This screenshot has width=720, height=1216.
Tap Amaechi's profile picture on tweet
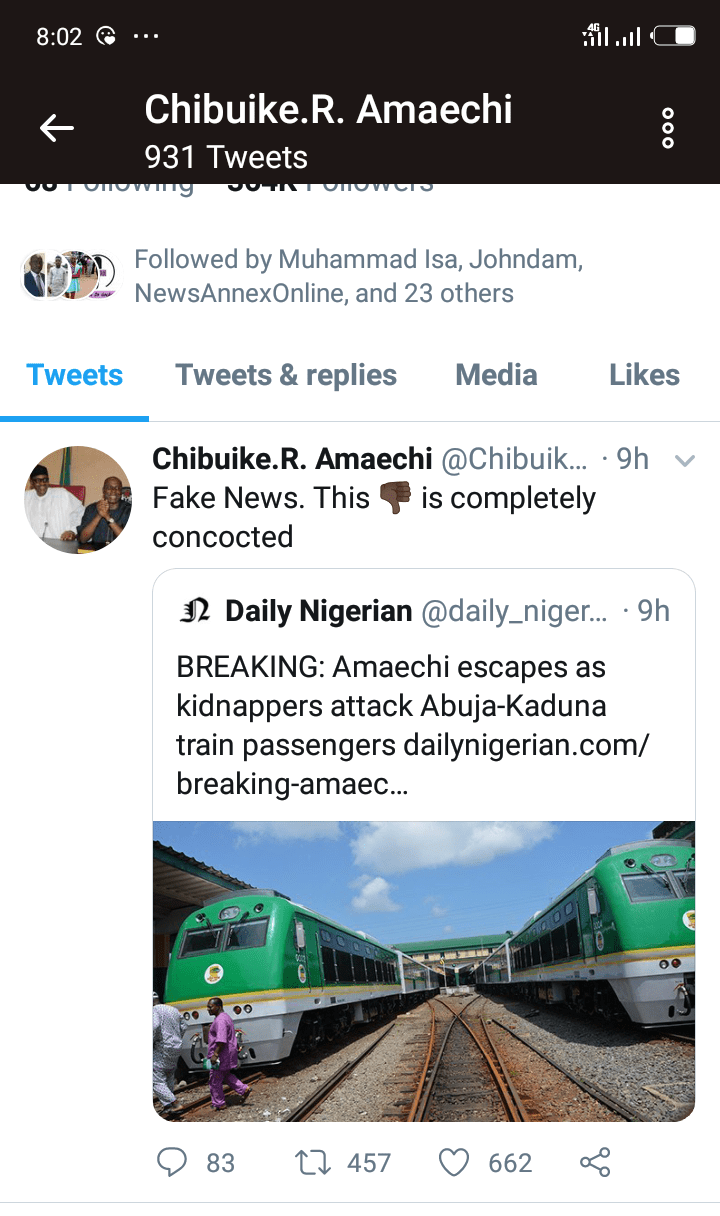pos(78,500)
